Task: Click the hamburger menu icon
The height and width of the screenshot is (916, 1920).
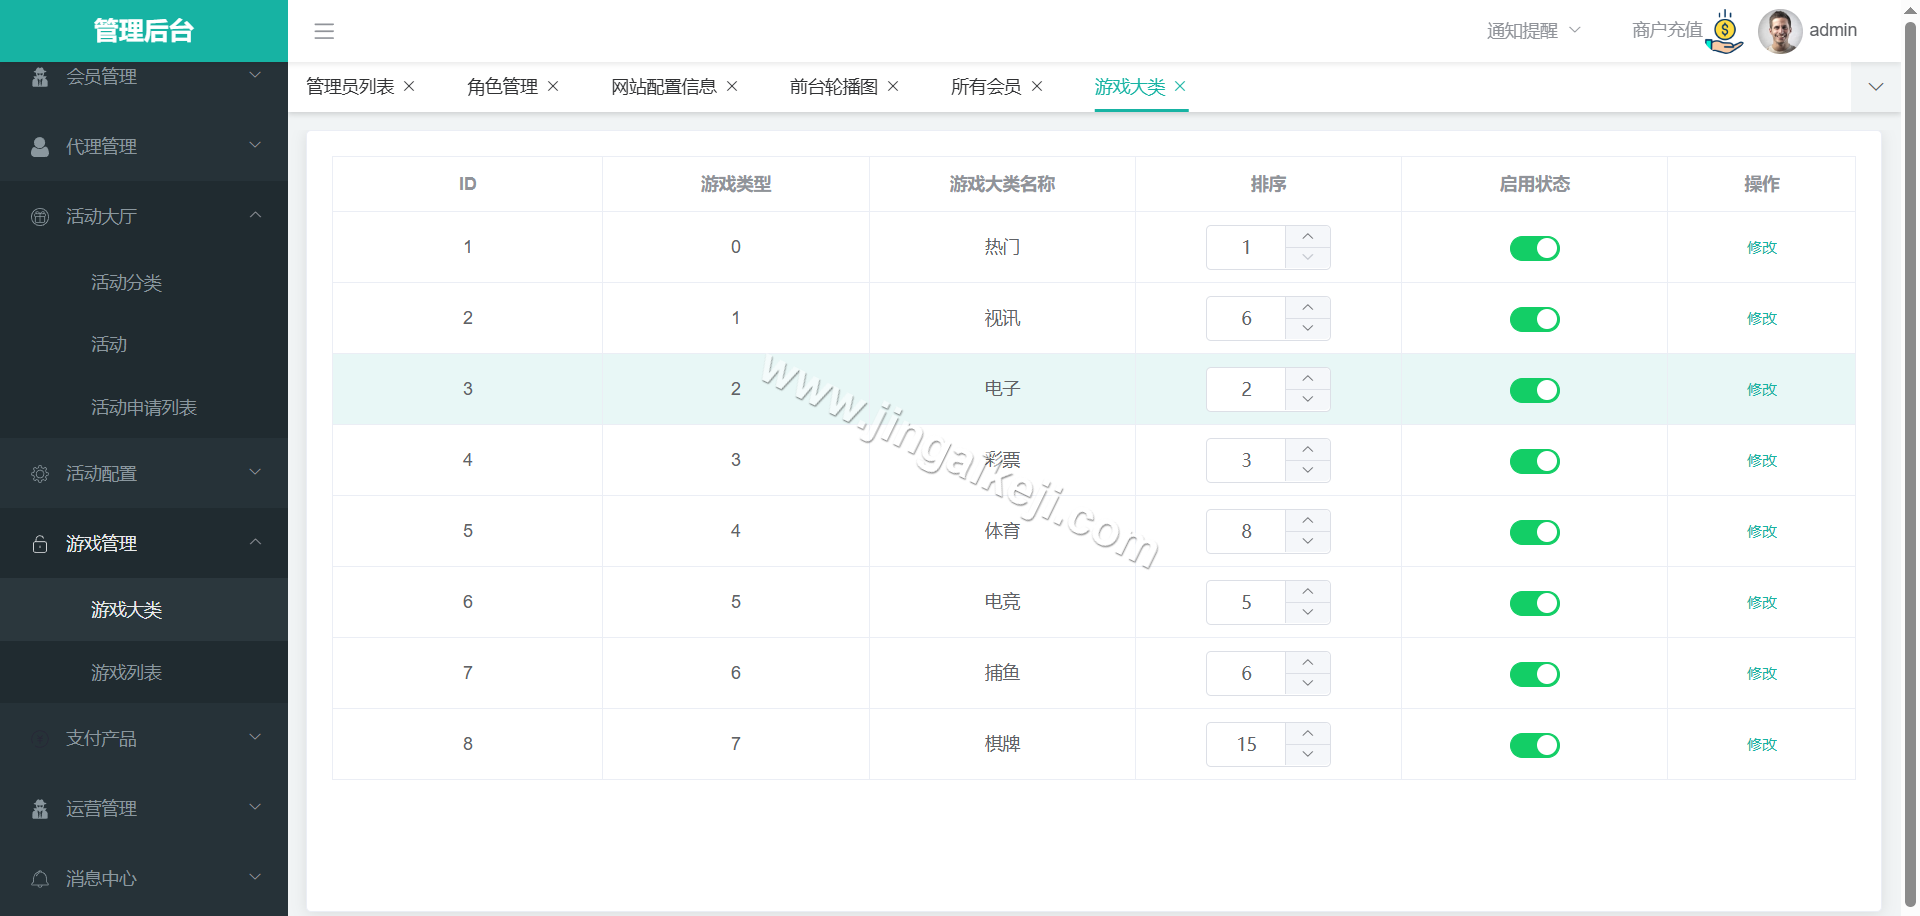Action: click(324, 31)
